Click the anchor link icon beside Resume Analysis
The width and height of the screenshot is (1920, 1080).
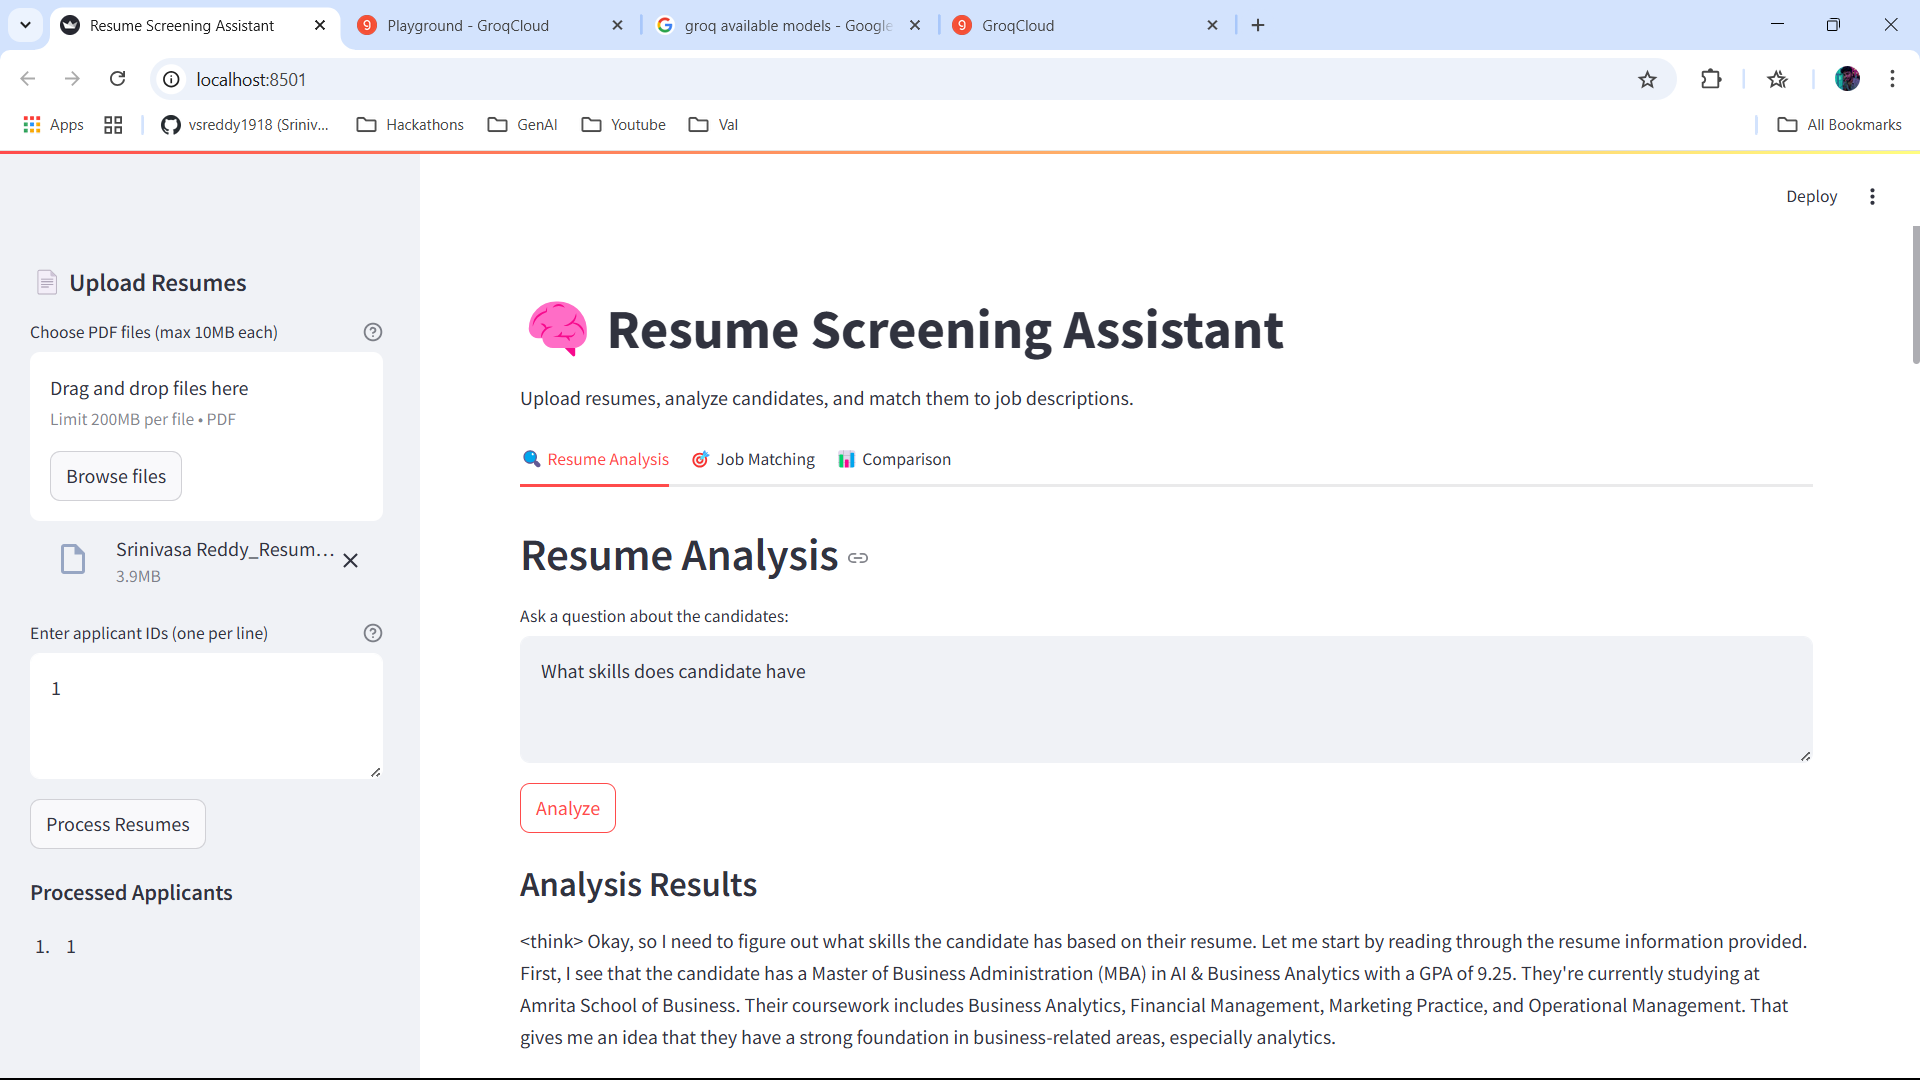(x=858, y=558)
